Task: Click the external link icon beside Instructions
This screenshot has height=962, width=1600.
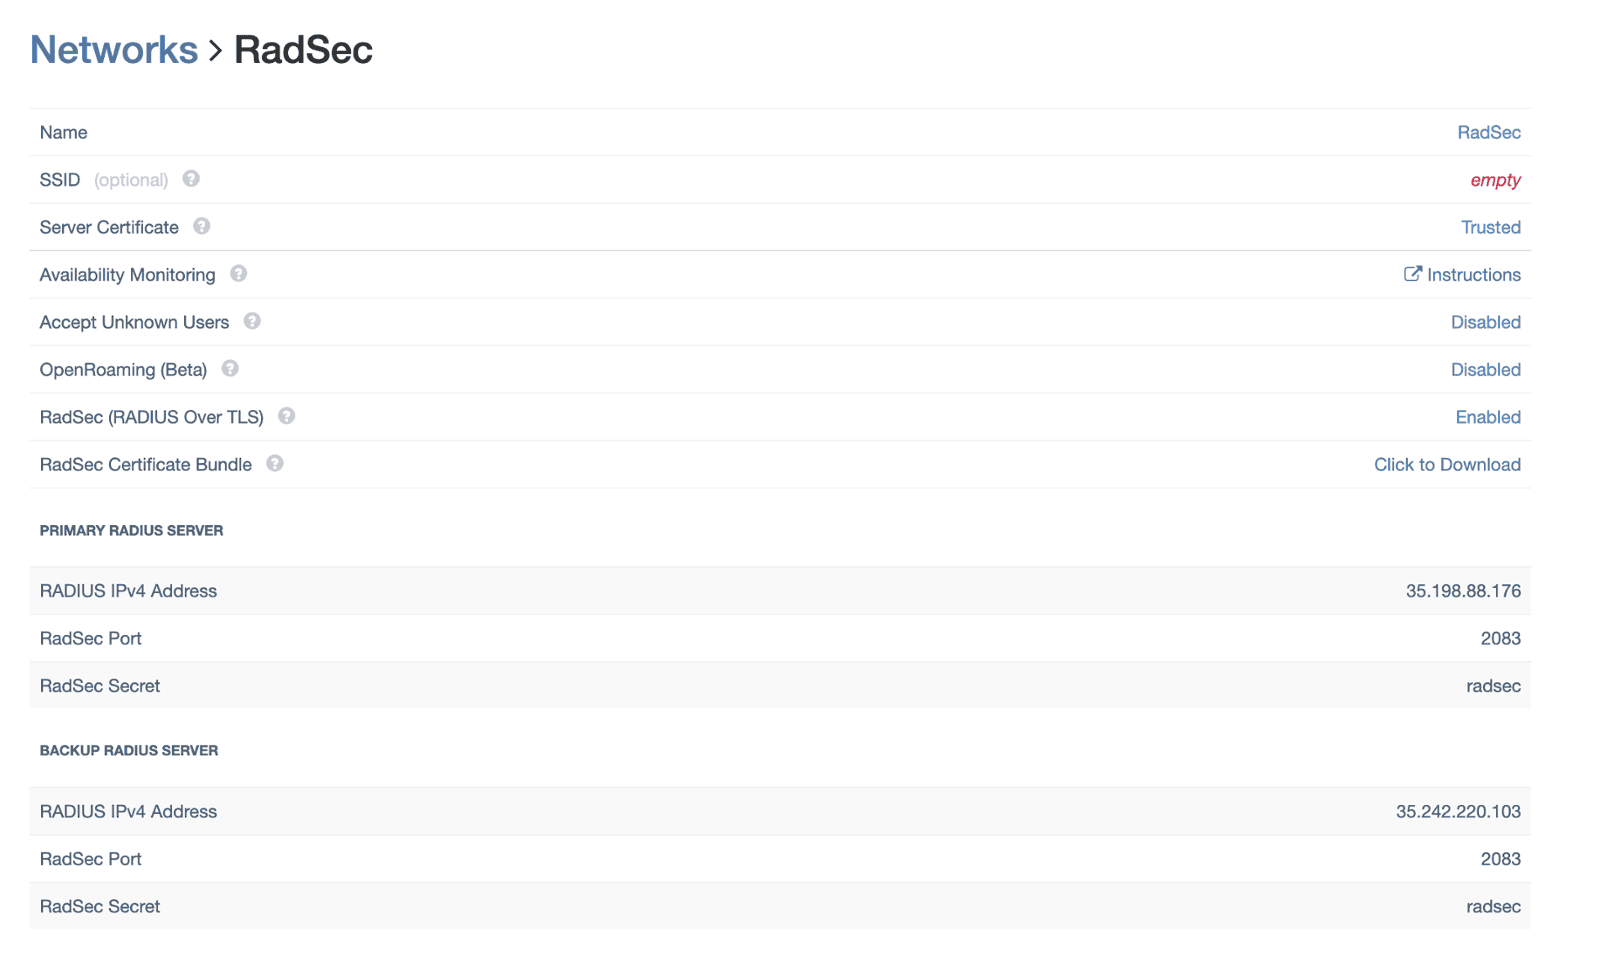Action: click(1411, 273)
